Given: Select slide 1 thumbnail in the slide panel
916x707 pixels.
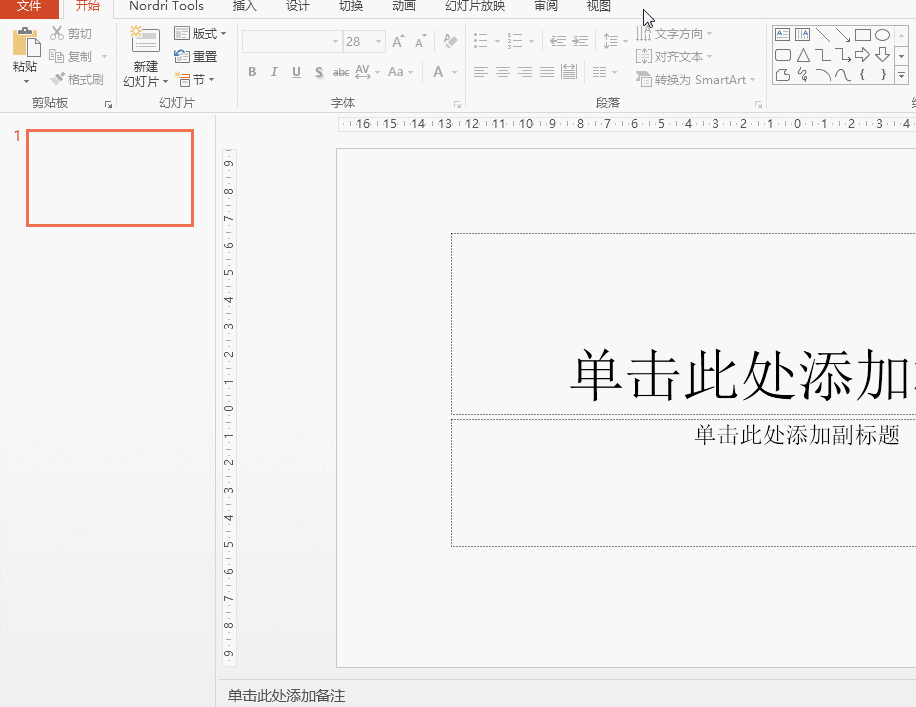Looking at the screenshot, I should click(109, 178).
